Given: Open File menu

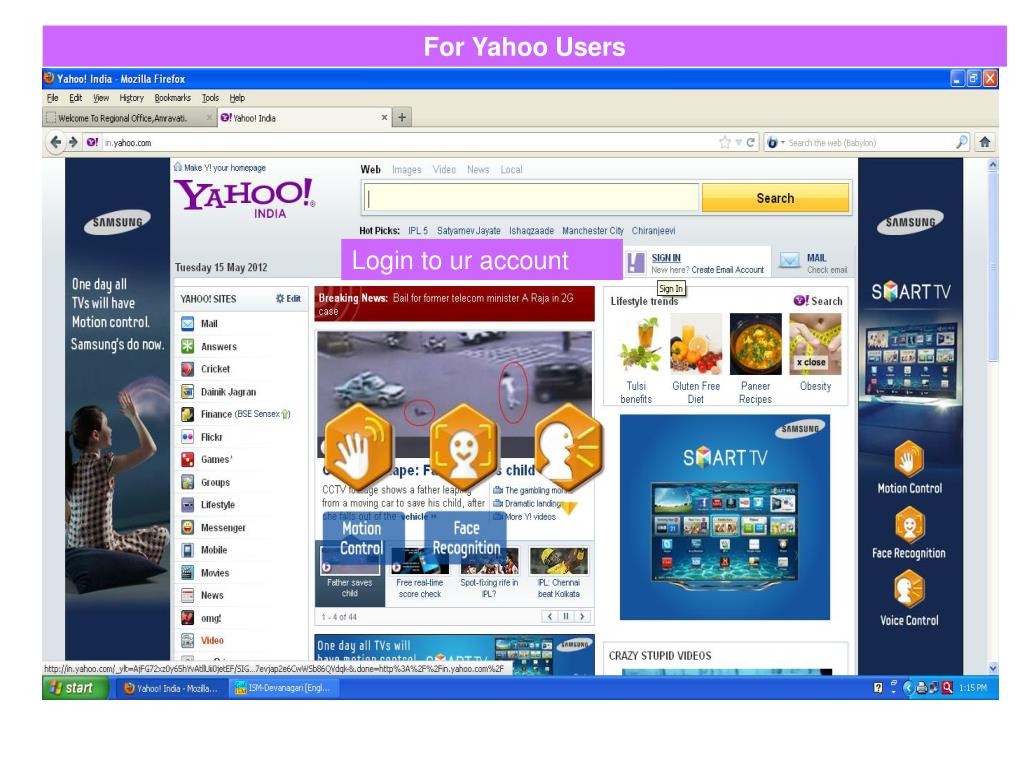Looking at the screenshot, I should coord(52,98).
